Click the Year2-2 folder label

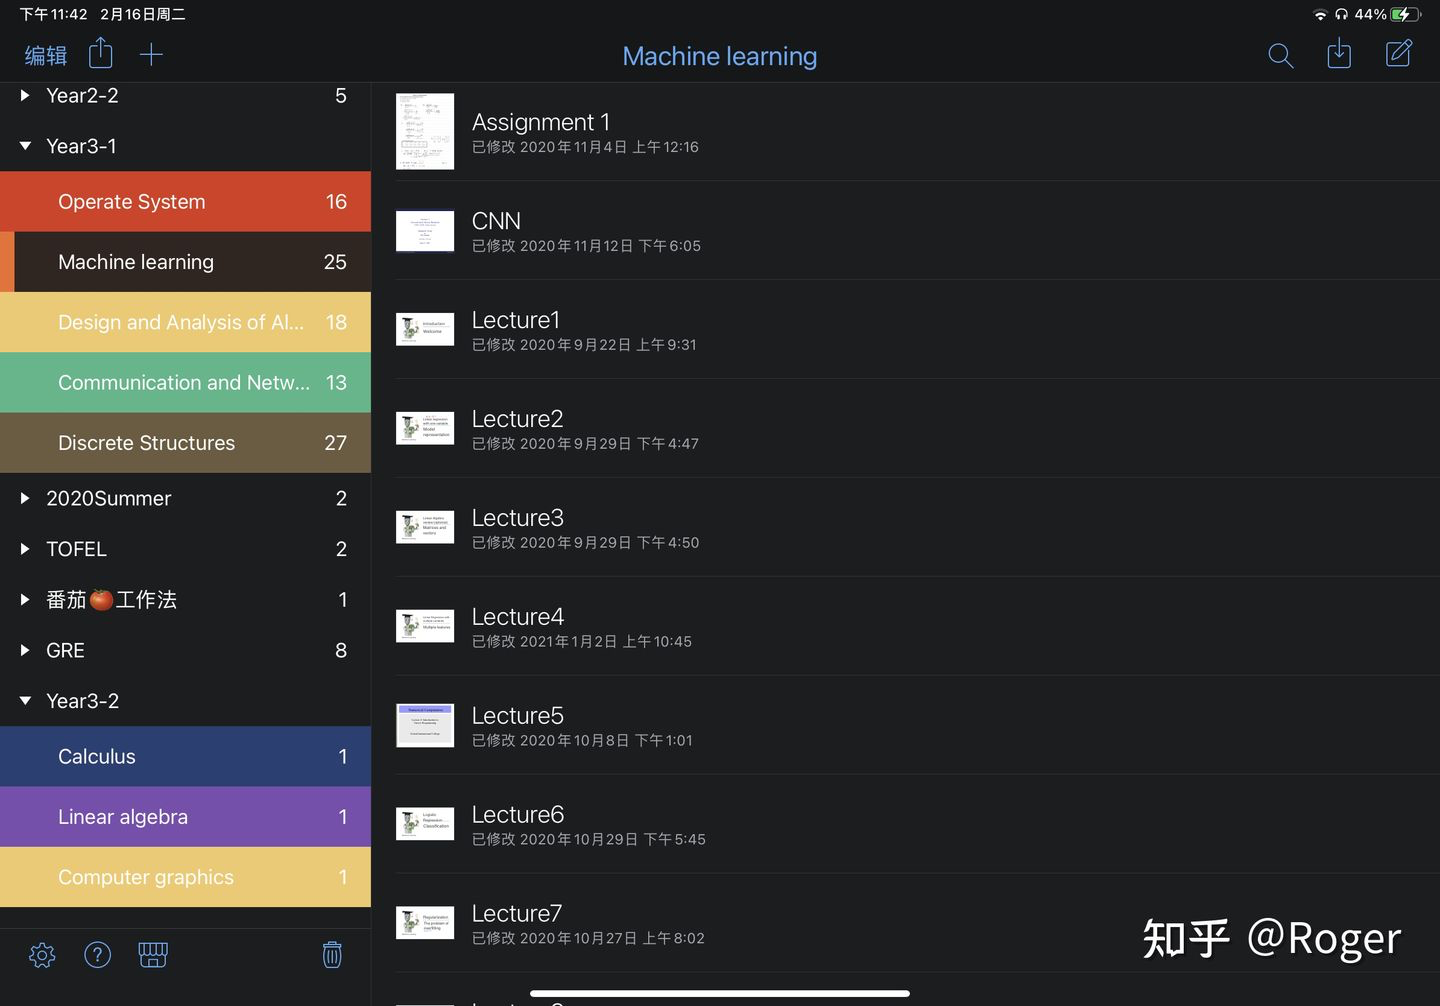pos(82,96)
